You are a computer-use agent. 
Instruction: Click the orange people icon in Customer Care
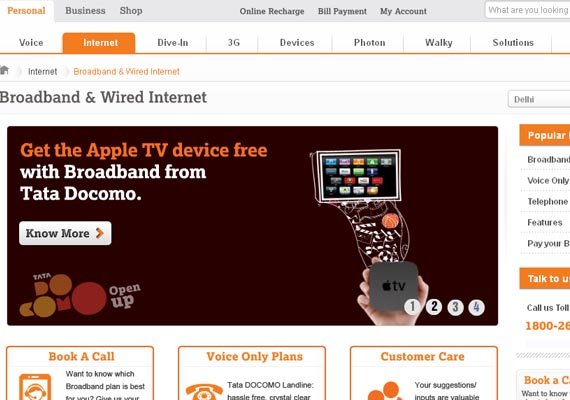385,391
